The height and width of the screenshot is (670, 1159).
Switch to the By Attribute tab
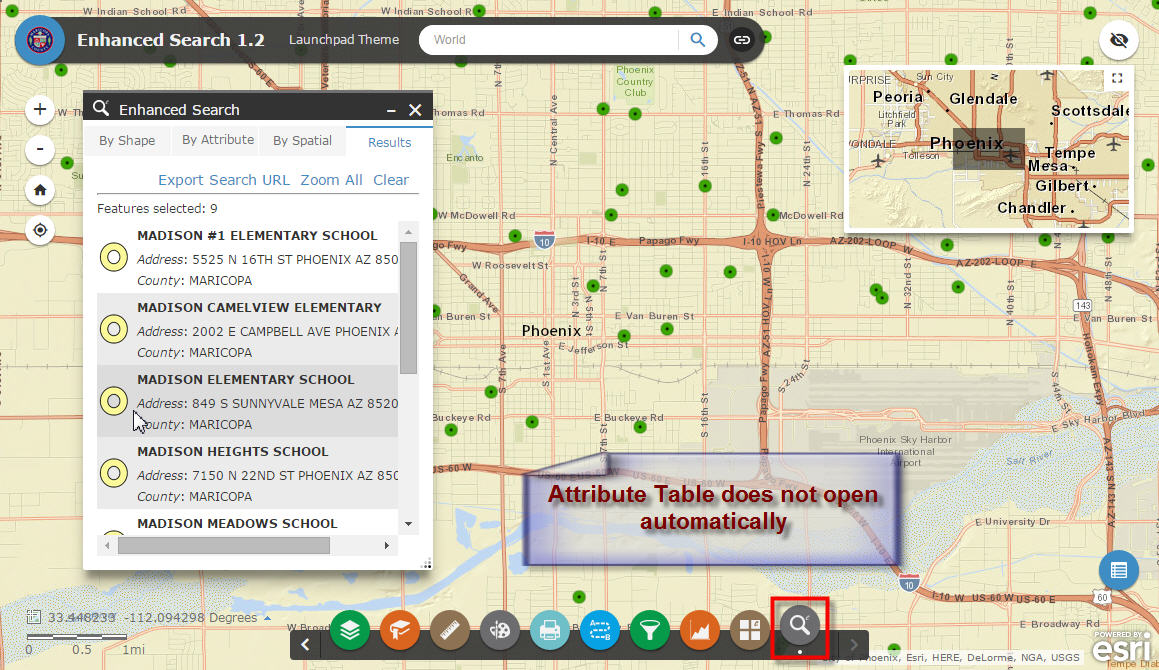[218, 140]
